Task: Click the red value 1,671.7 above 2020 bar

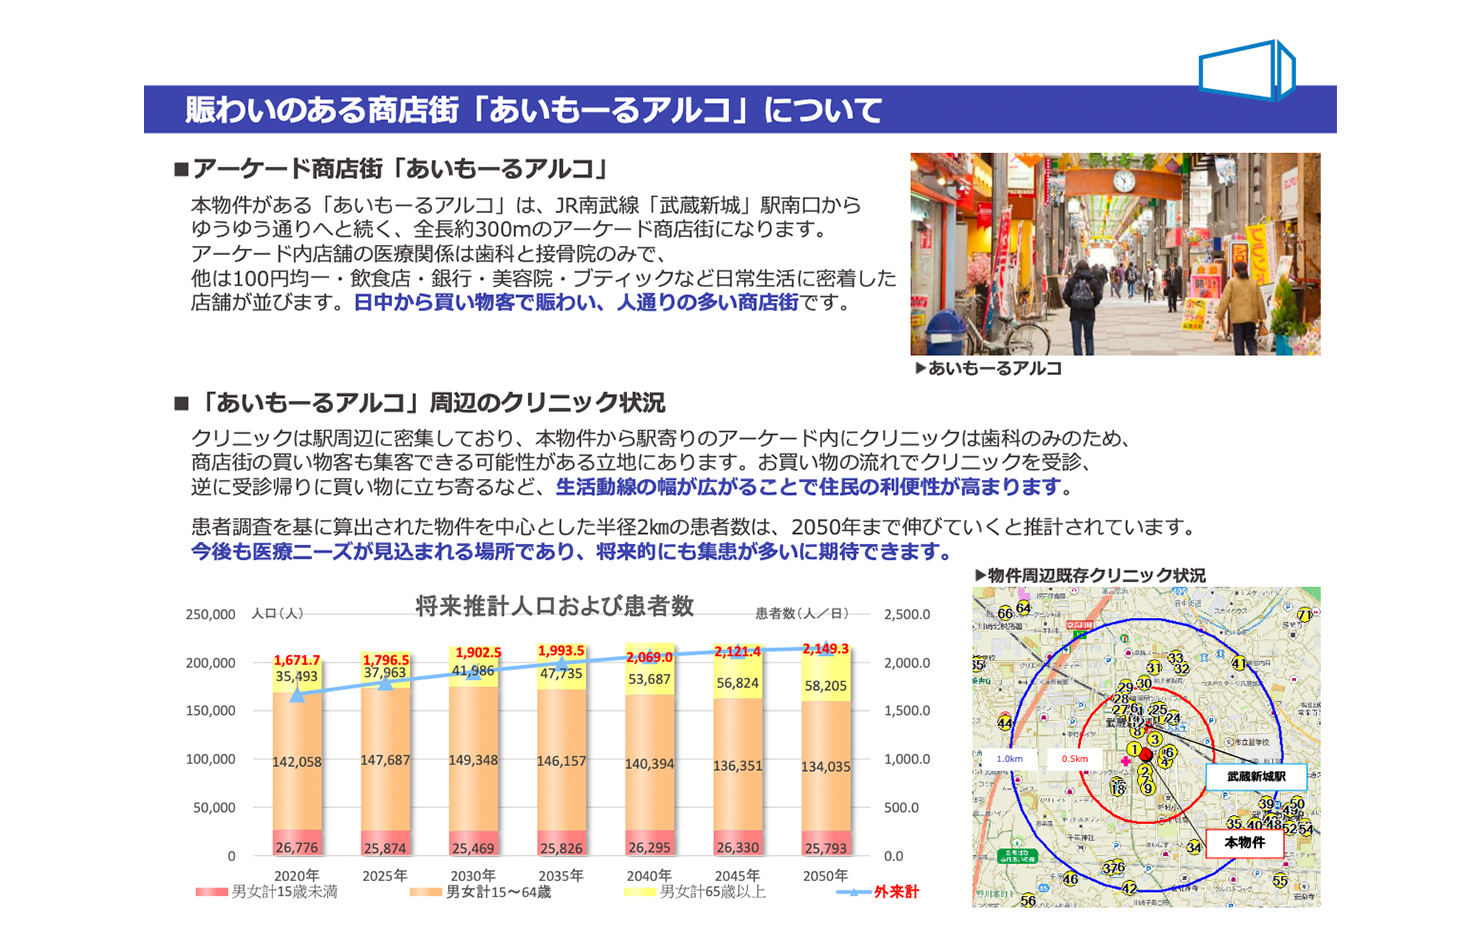Action: tap(297, 661)
